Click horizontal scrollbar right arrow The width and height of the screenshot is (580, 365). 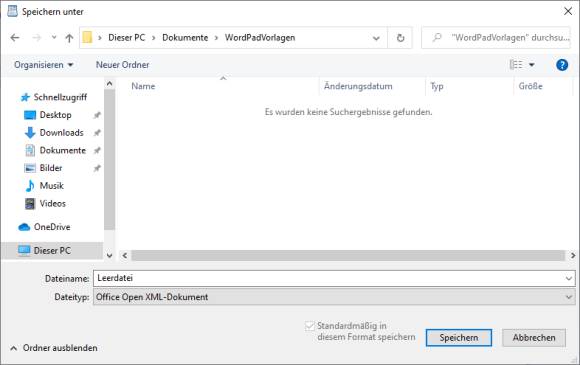point(573,255)
